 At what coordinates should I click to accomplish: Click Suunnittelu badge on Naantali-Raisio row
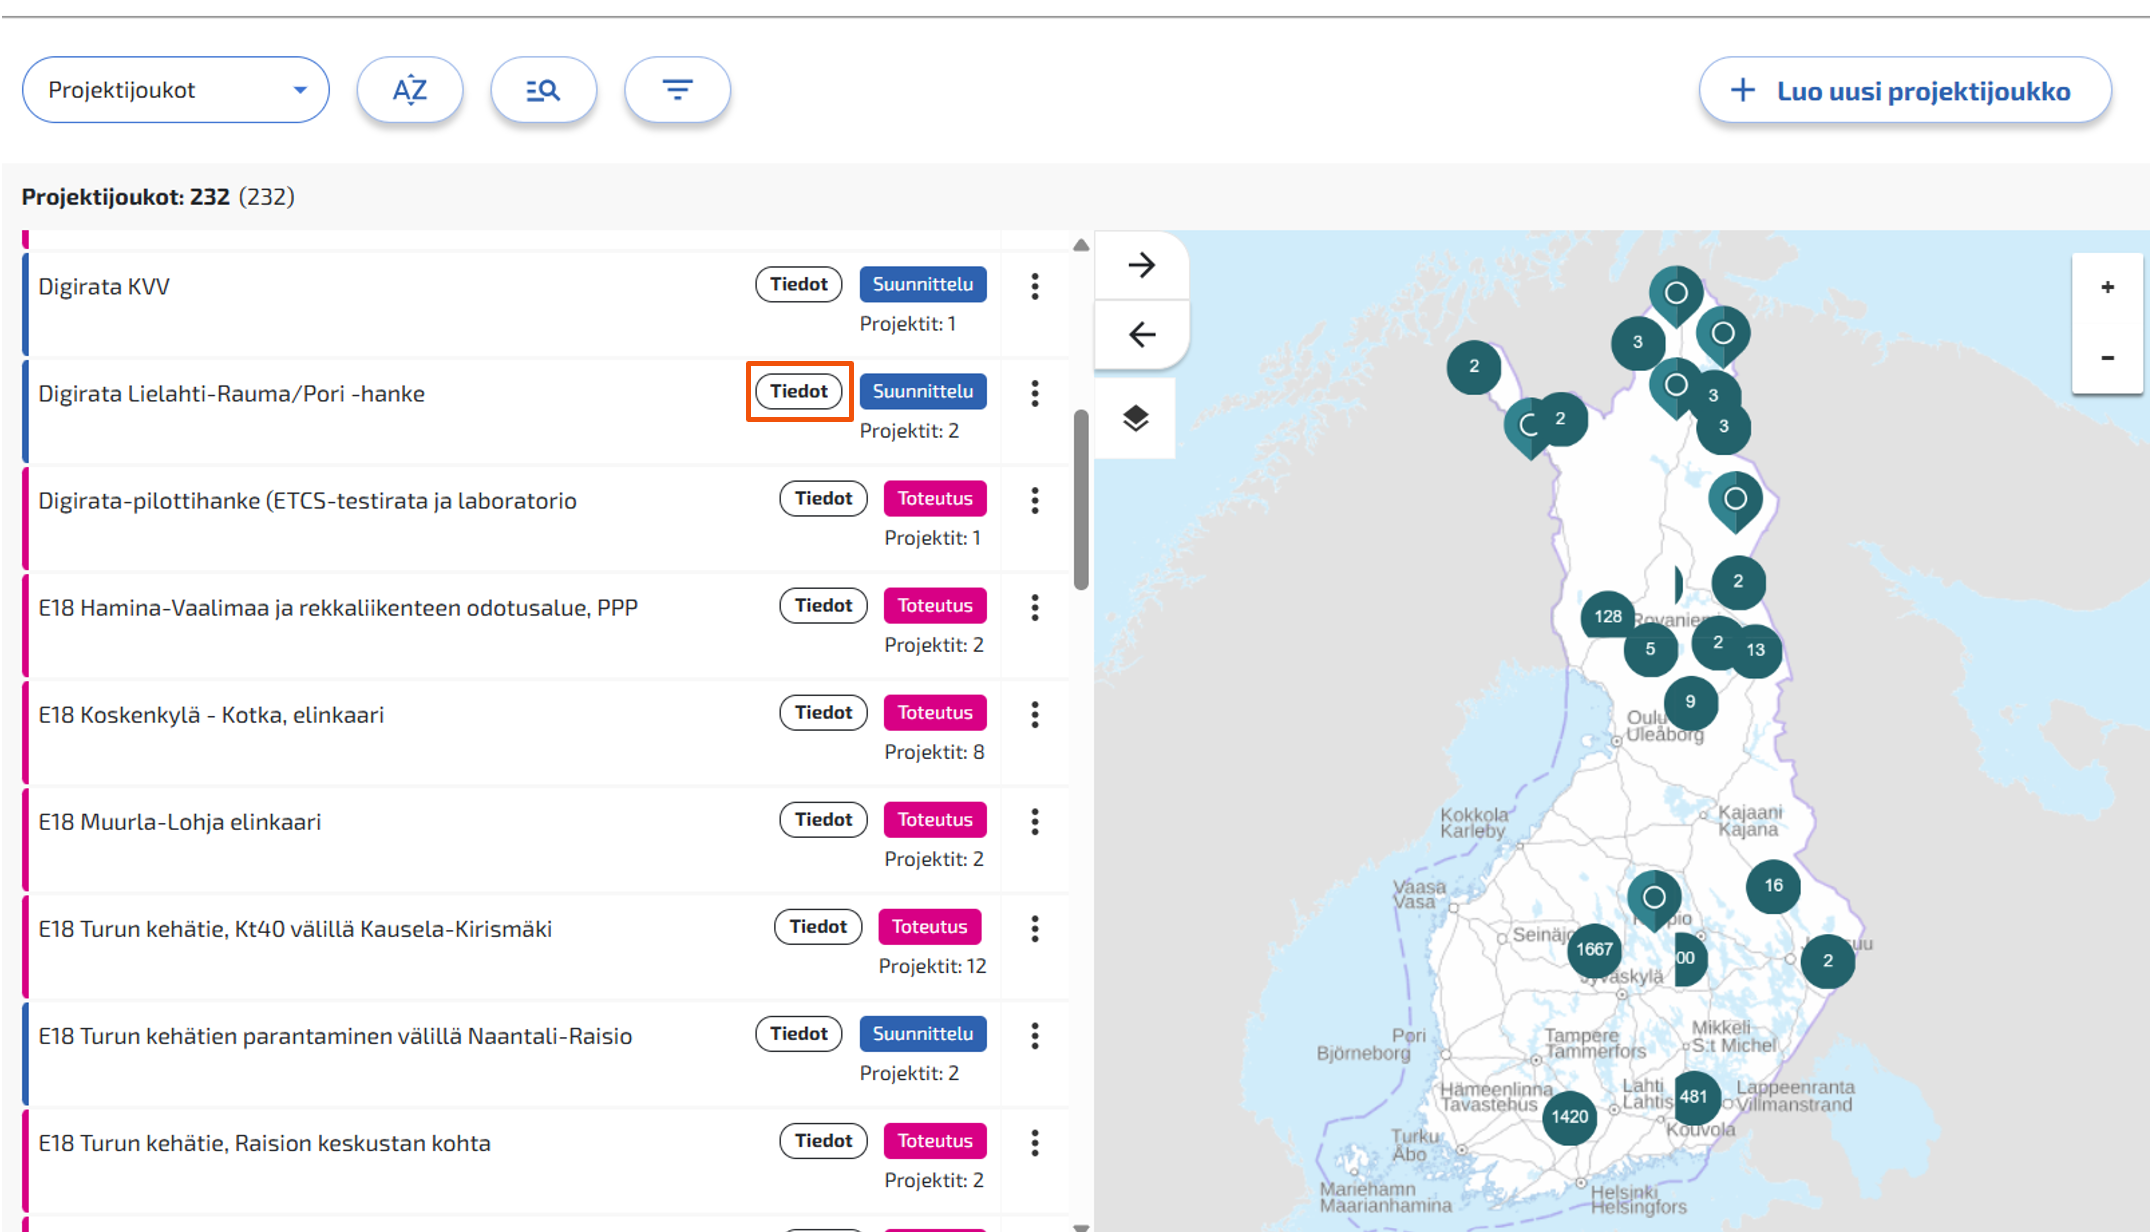coord(923,1033)
